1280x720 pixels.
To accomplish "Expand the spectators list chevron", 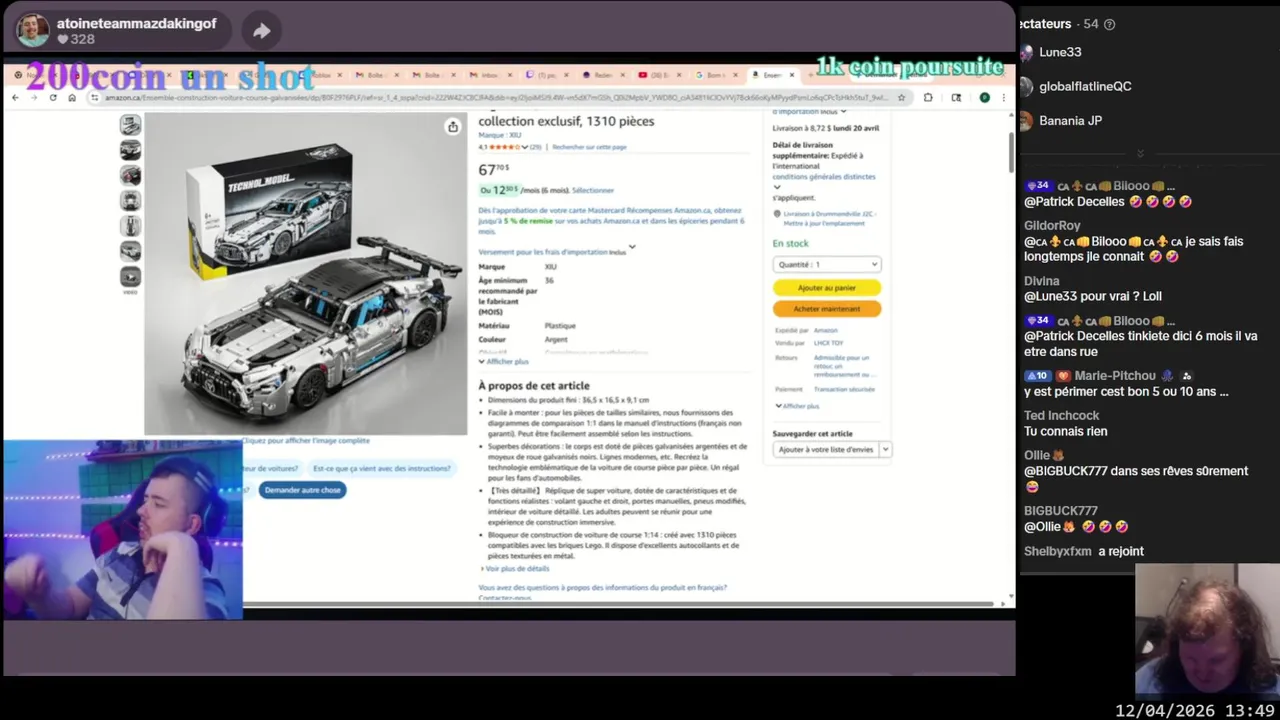I will 1140,153.
